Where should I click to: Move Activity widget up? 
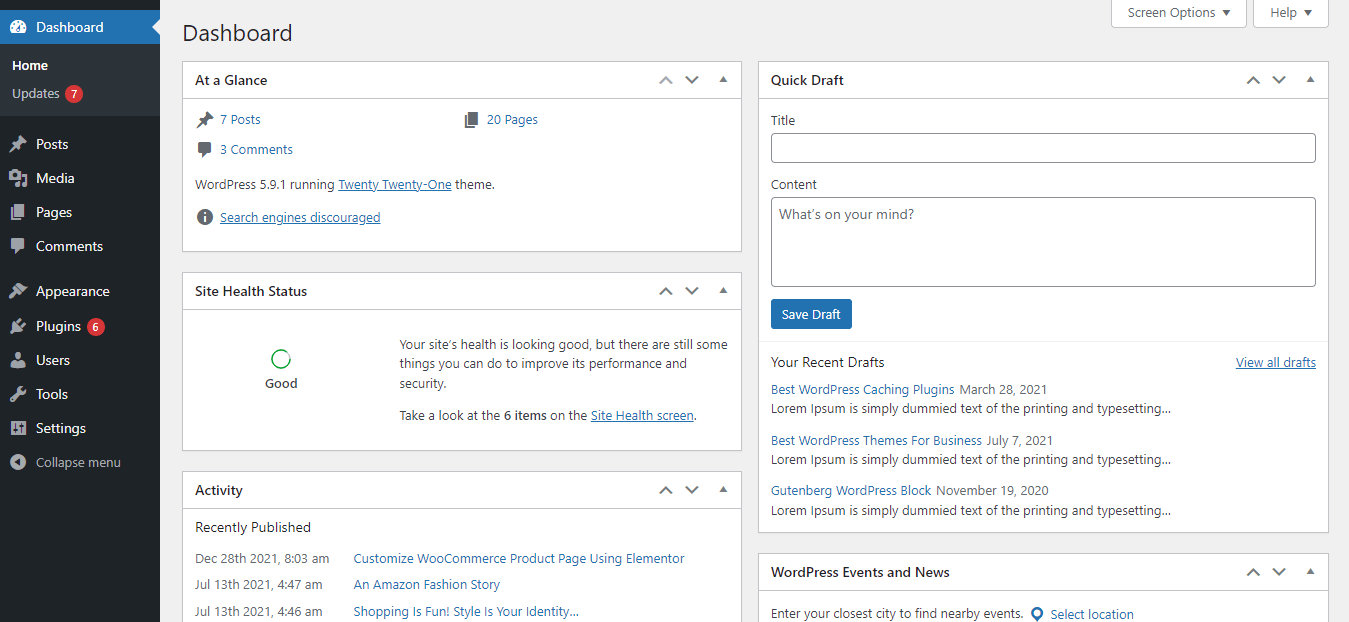[x=666, y=490]
